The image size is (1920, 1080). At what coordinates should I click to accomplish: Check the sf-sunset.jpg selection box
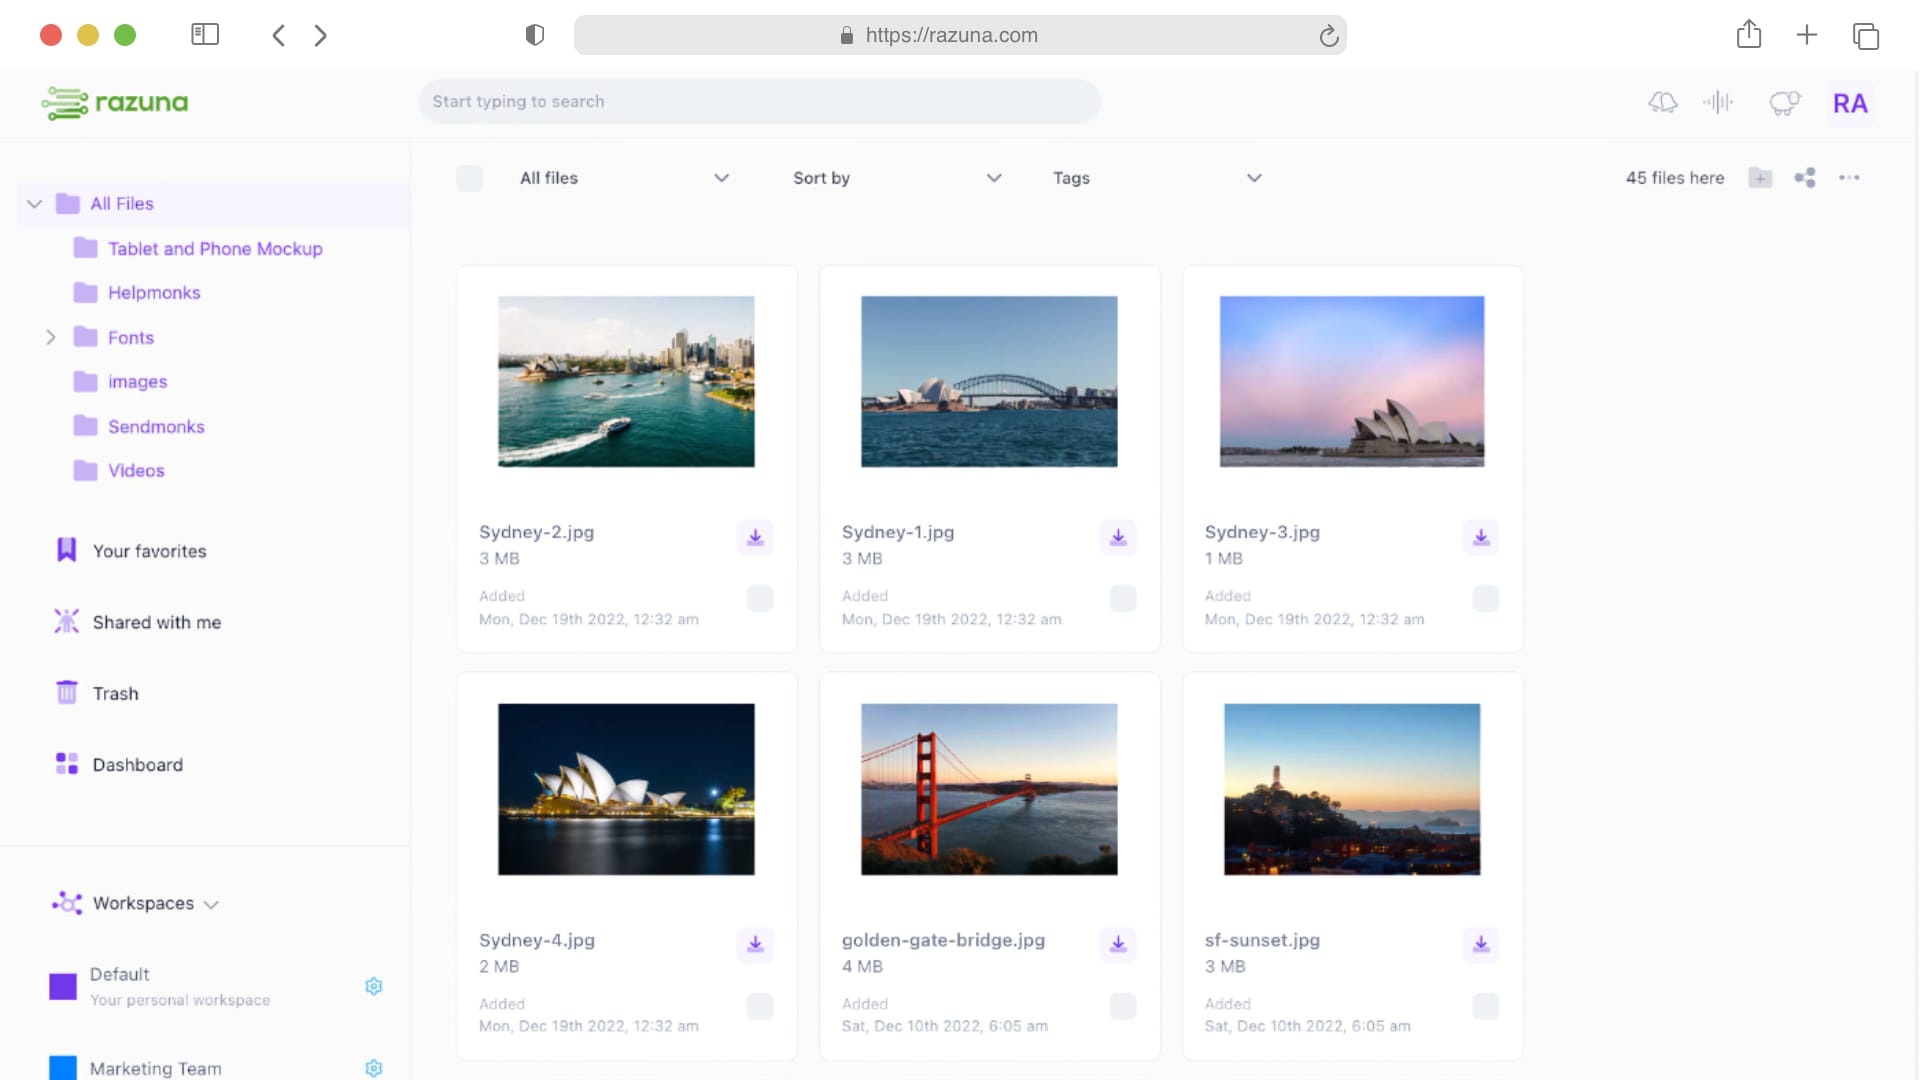point(1486,1007)
